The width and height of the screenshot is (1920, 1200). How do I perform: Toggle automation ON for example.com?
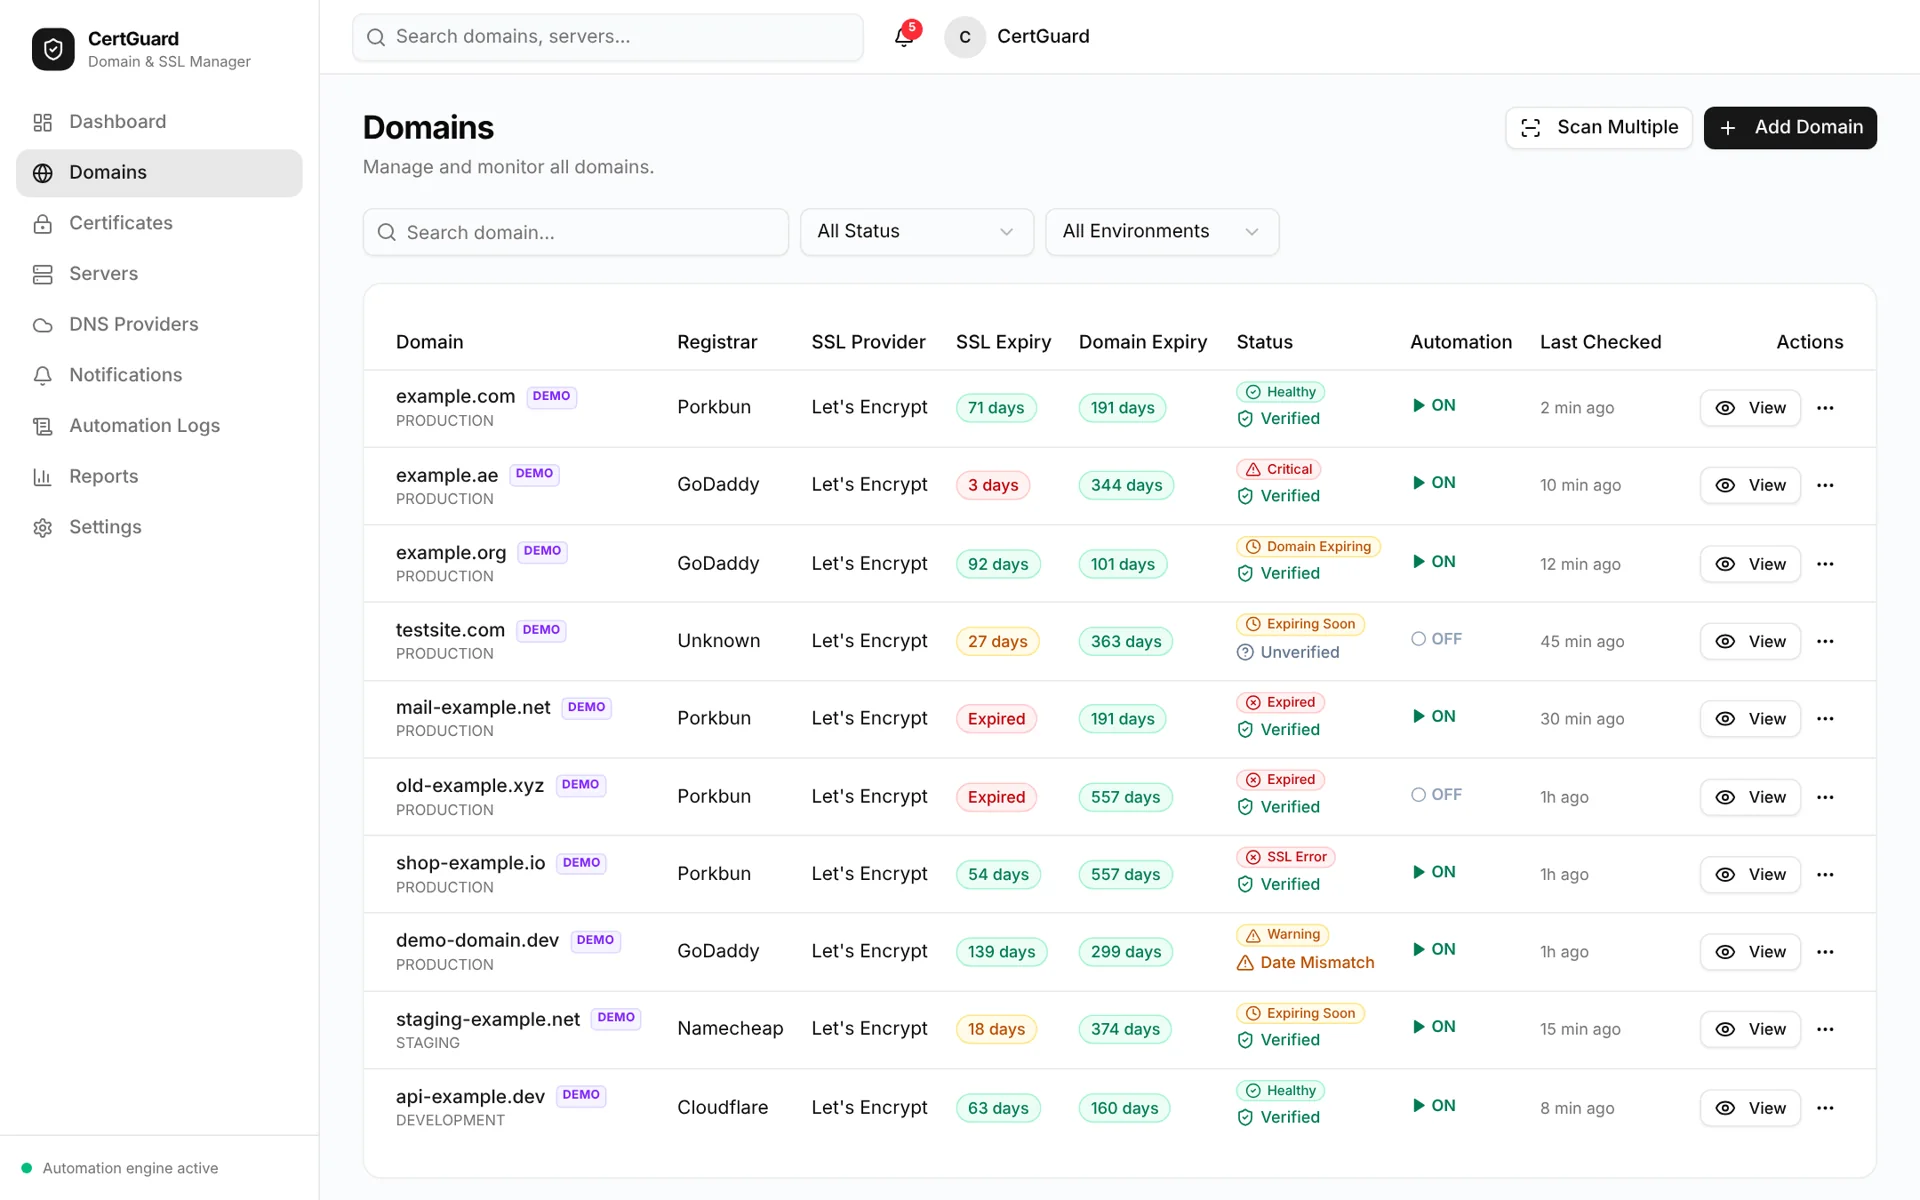click(x=1434, y=405)
